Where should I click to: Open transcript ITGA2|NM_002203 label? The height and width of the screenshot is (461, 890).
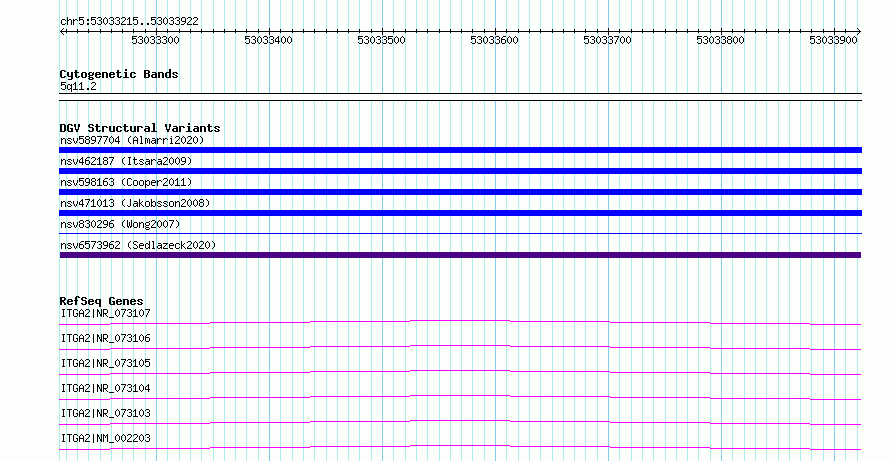(x=106, y=438)
